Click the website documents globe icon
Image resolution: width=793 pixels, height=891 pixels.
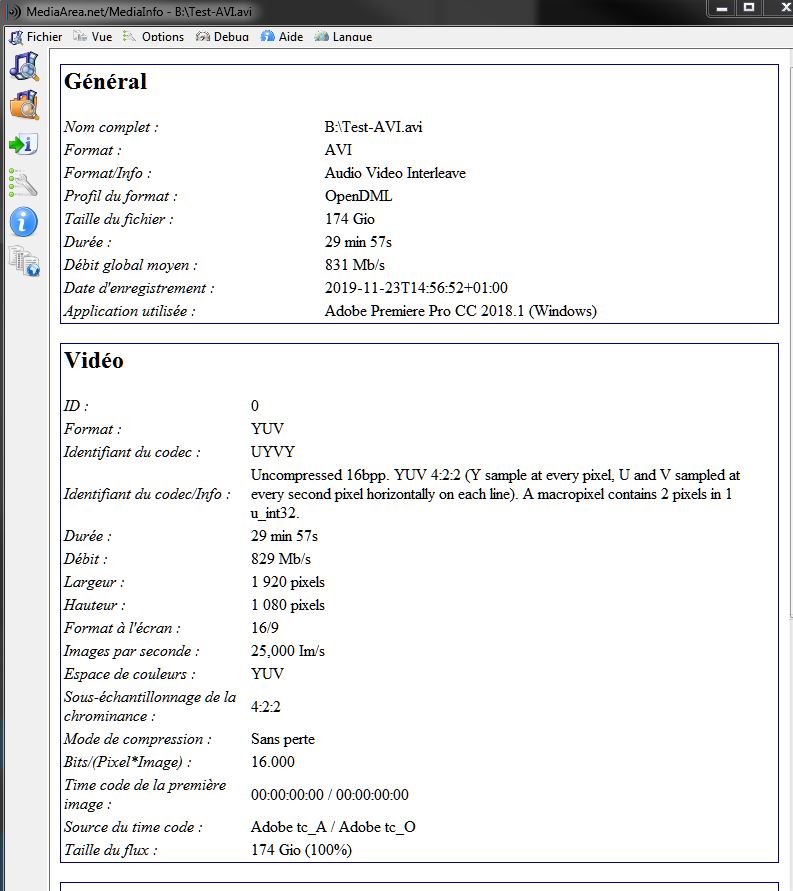click(24, 261)
